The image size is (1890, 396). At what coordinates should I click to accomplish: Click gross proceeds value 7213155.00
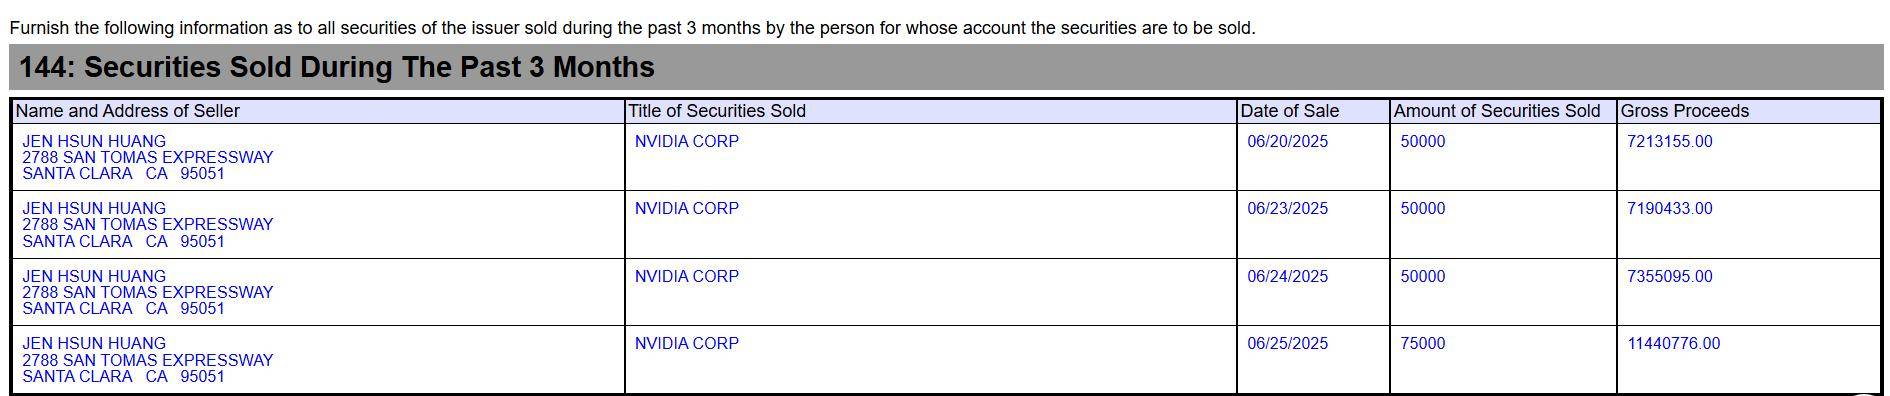[x=1670, y=142]
